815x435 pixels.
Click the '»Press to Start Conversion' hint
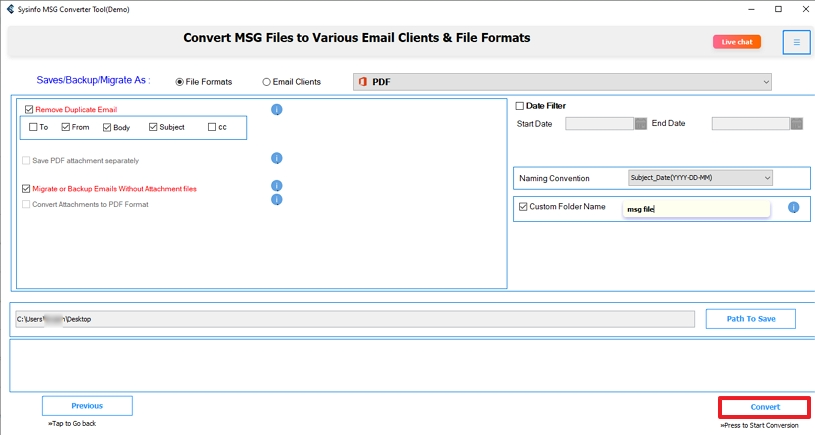[x=759, y=425]
